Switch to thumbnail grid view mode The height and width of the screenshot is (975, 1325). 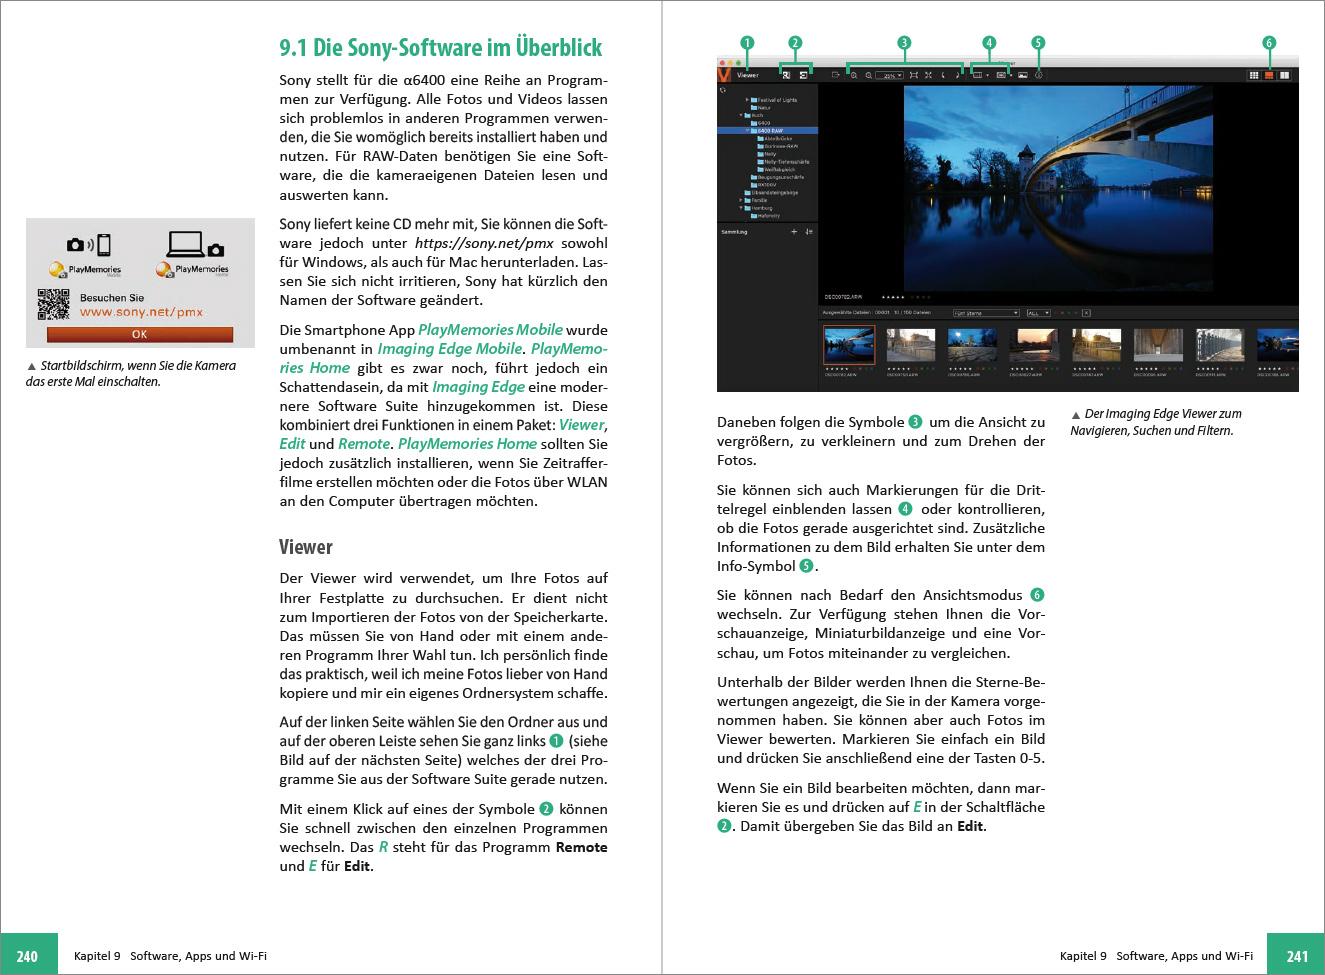1254,75
